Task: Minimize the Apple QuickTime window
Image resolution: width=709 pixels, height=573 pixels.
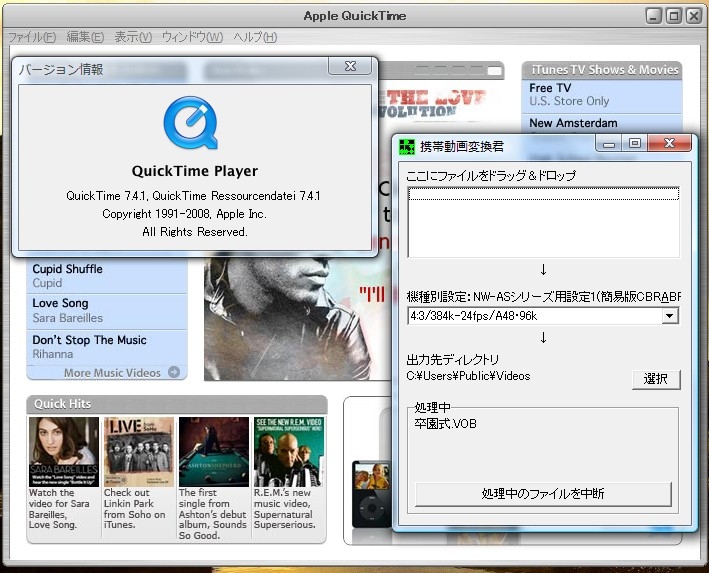Action: point(653,16)
